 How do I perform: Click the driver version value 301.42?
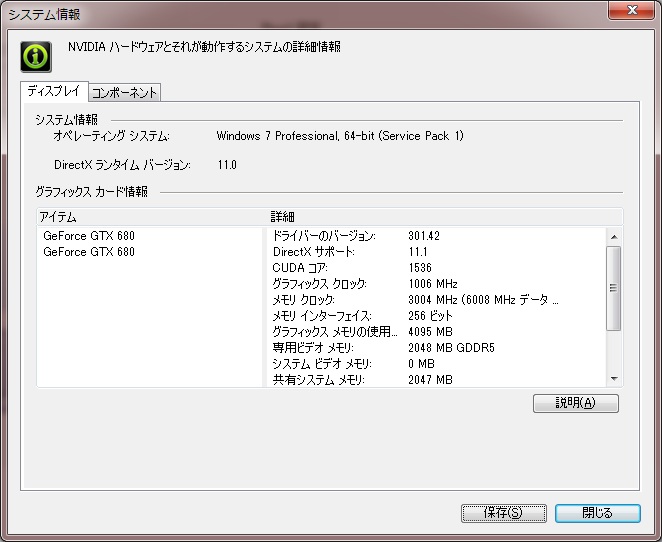point(424,236)
